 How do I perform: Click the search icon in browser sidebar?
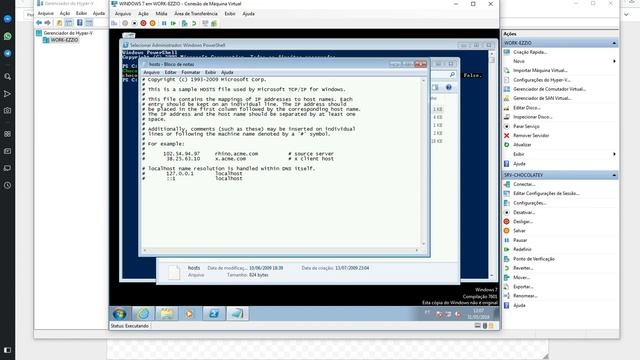pyautogui.click(x=7, y=76)
